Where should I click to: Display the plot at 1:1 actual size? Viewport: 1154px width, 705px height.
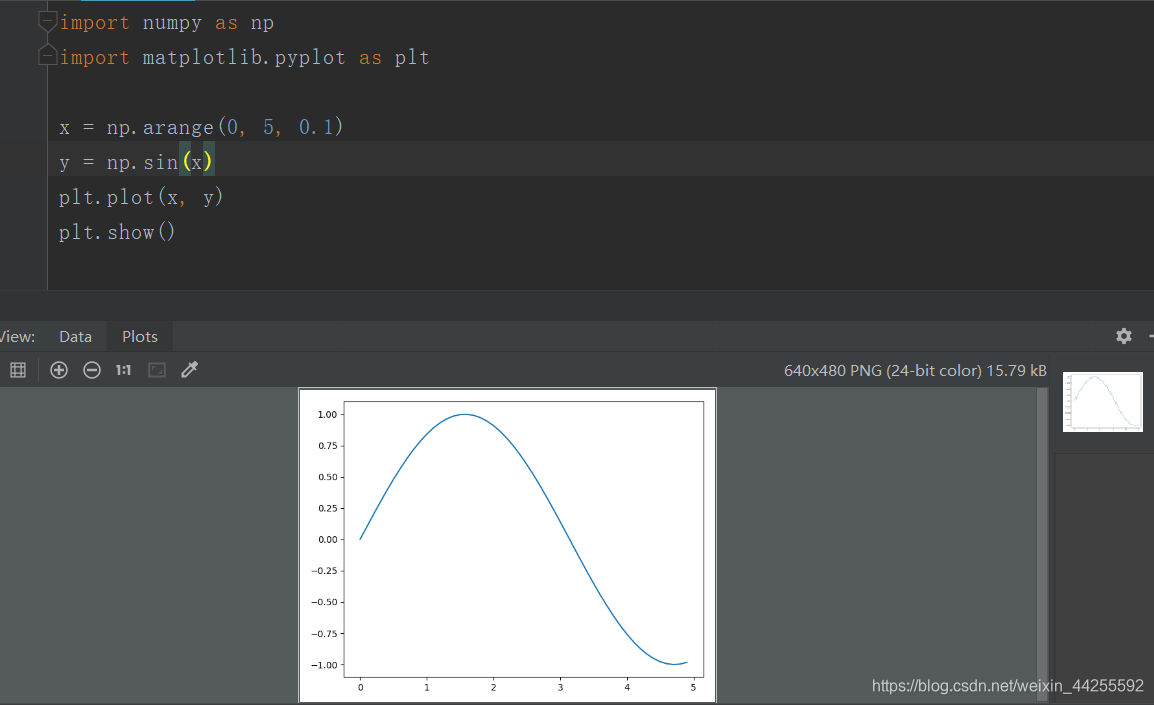(x=122, y=370)
